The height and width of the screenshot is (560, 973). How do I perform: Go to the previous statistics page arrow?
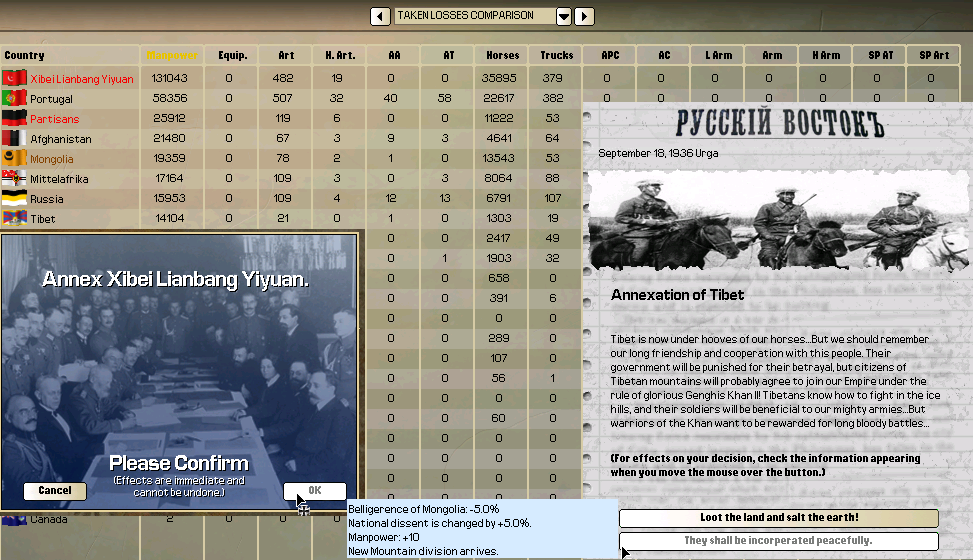[x=380, y=16]
